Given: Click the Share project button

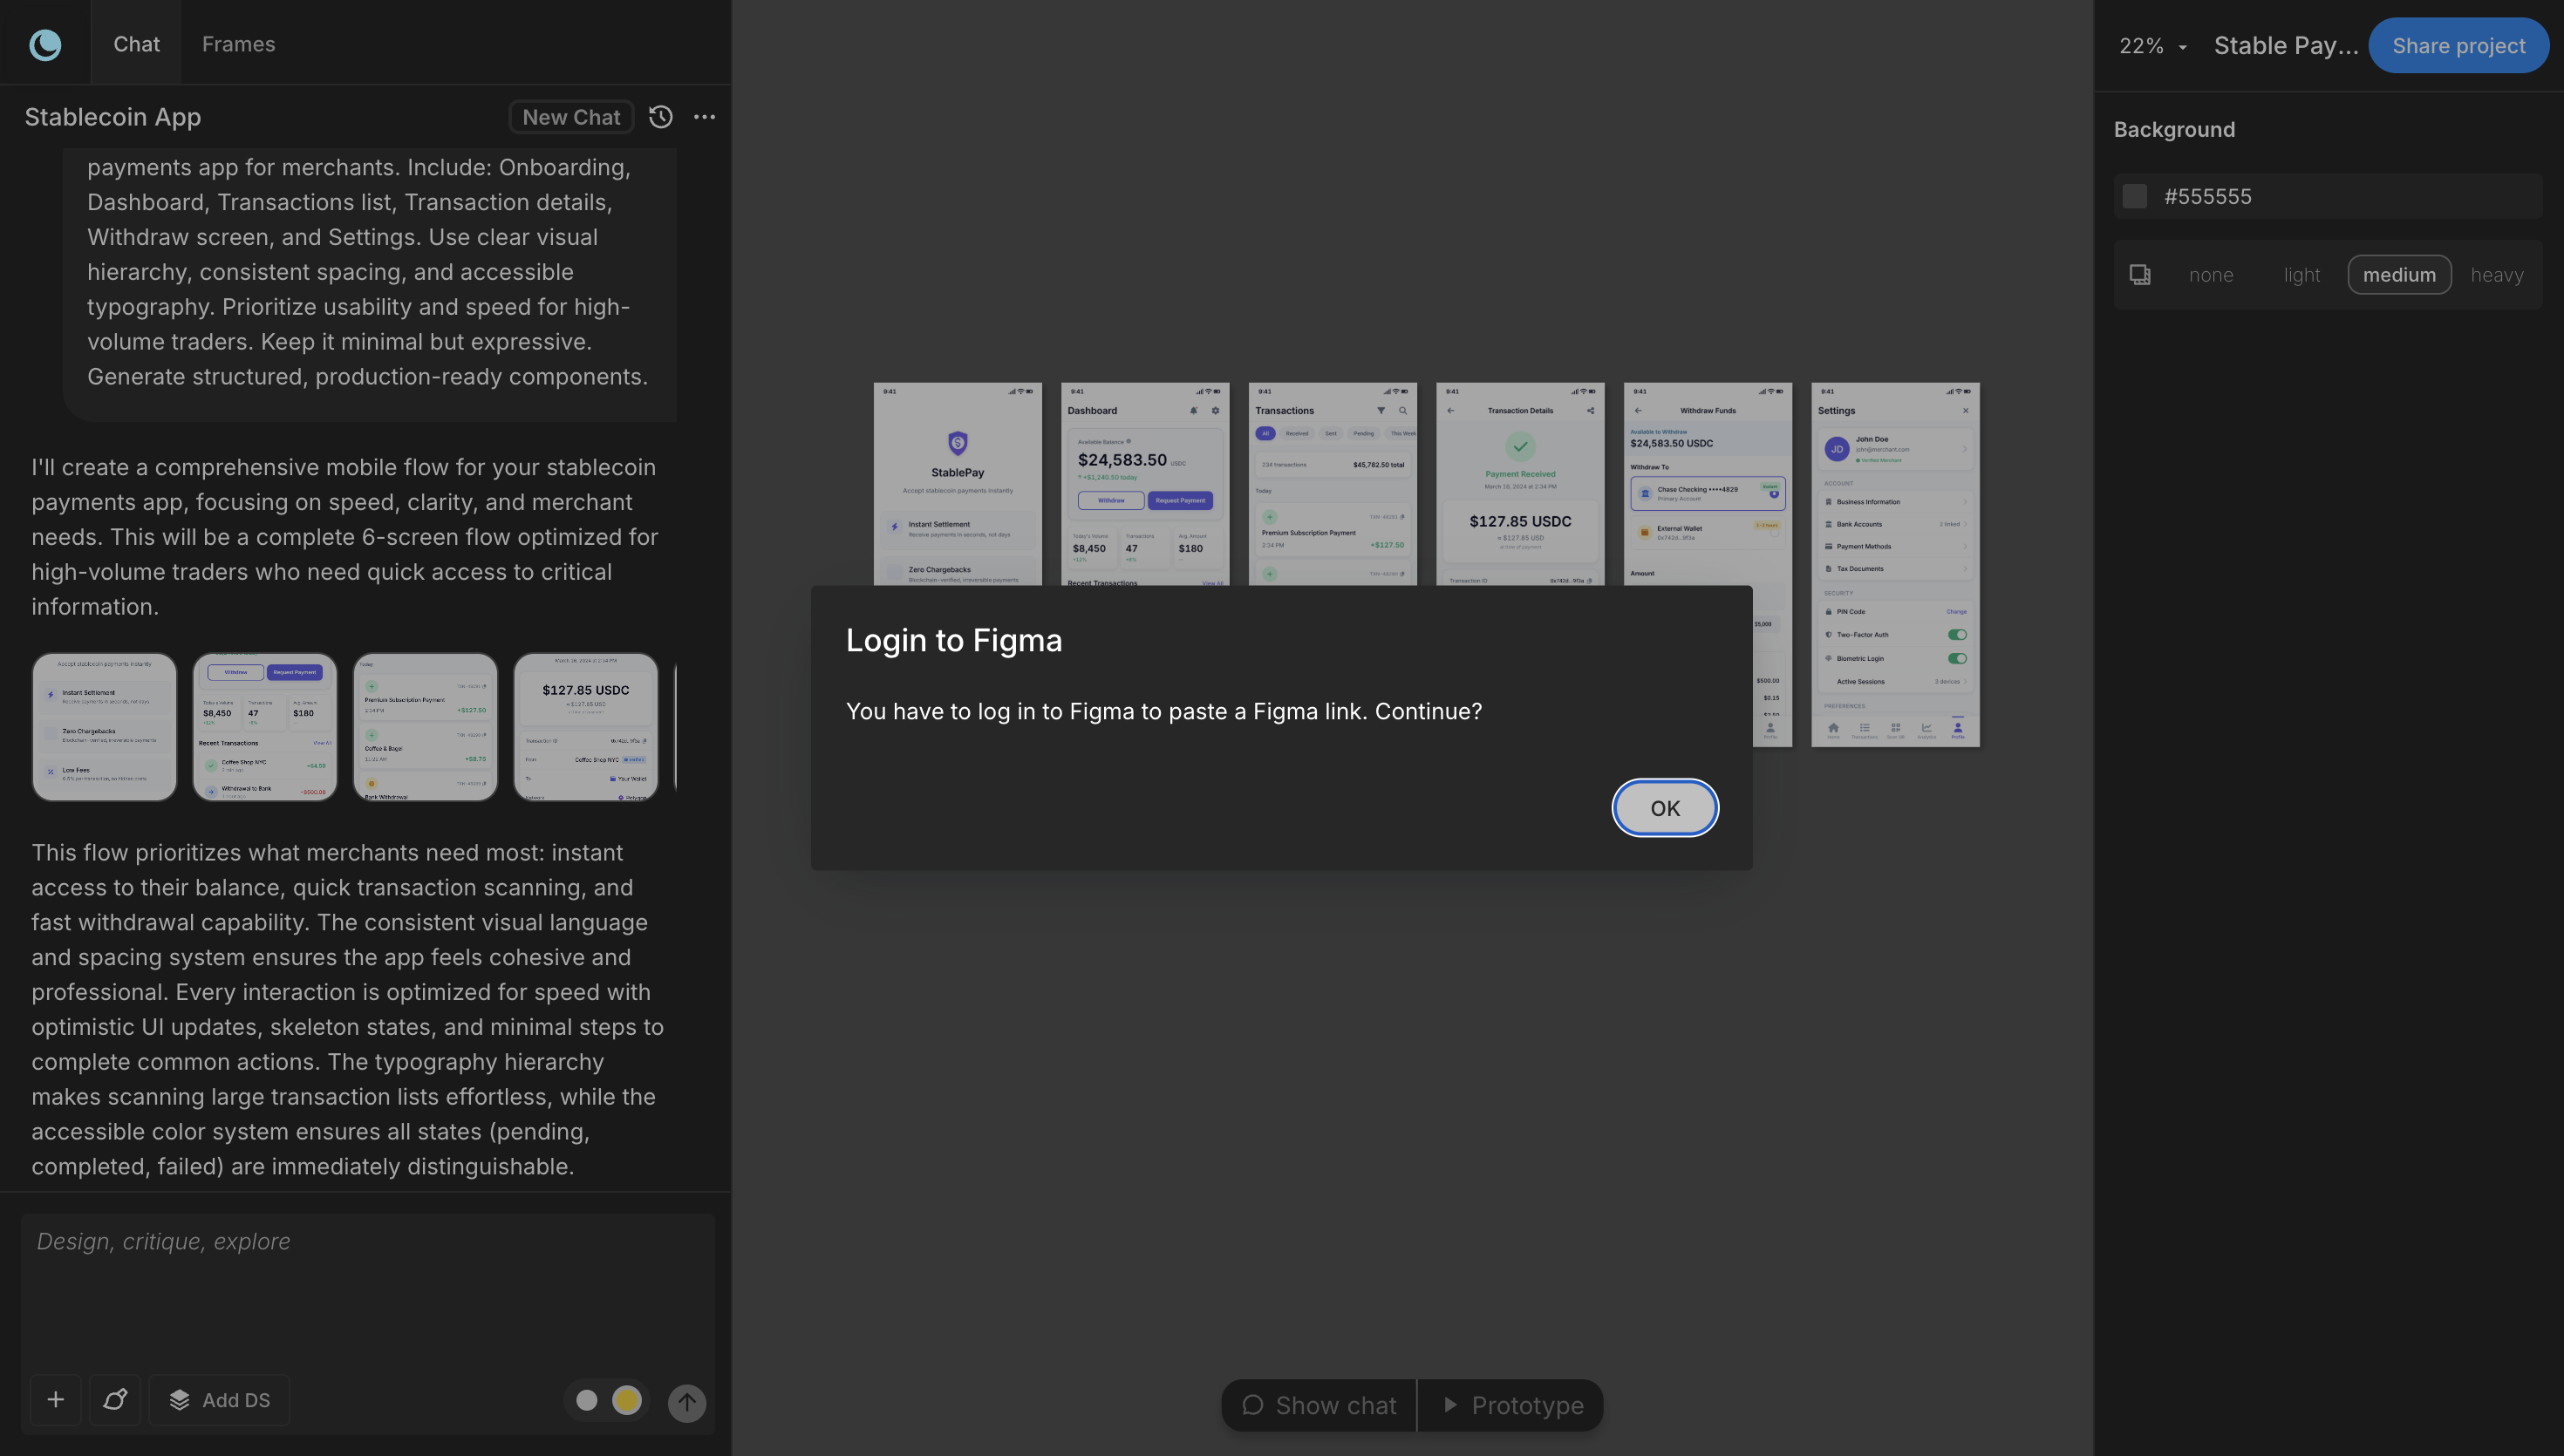Looking at the screenshot, I should pos(2458,45).
